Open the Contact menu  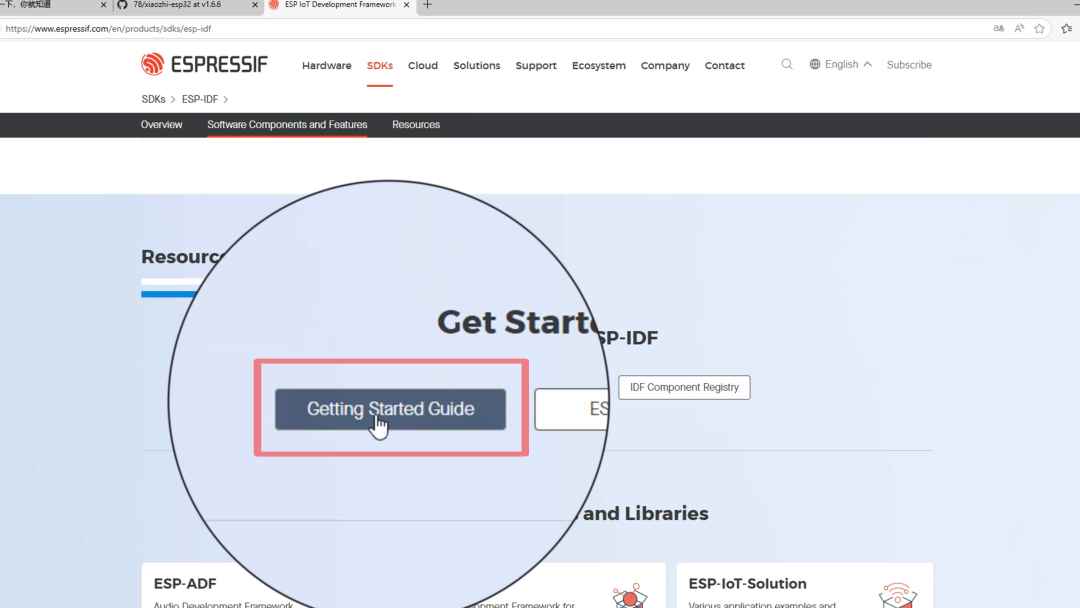pyautogui.click(x=725, y=65)
